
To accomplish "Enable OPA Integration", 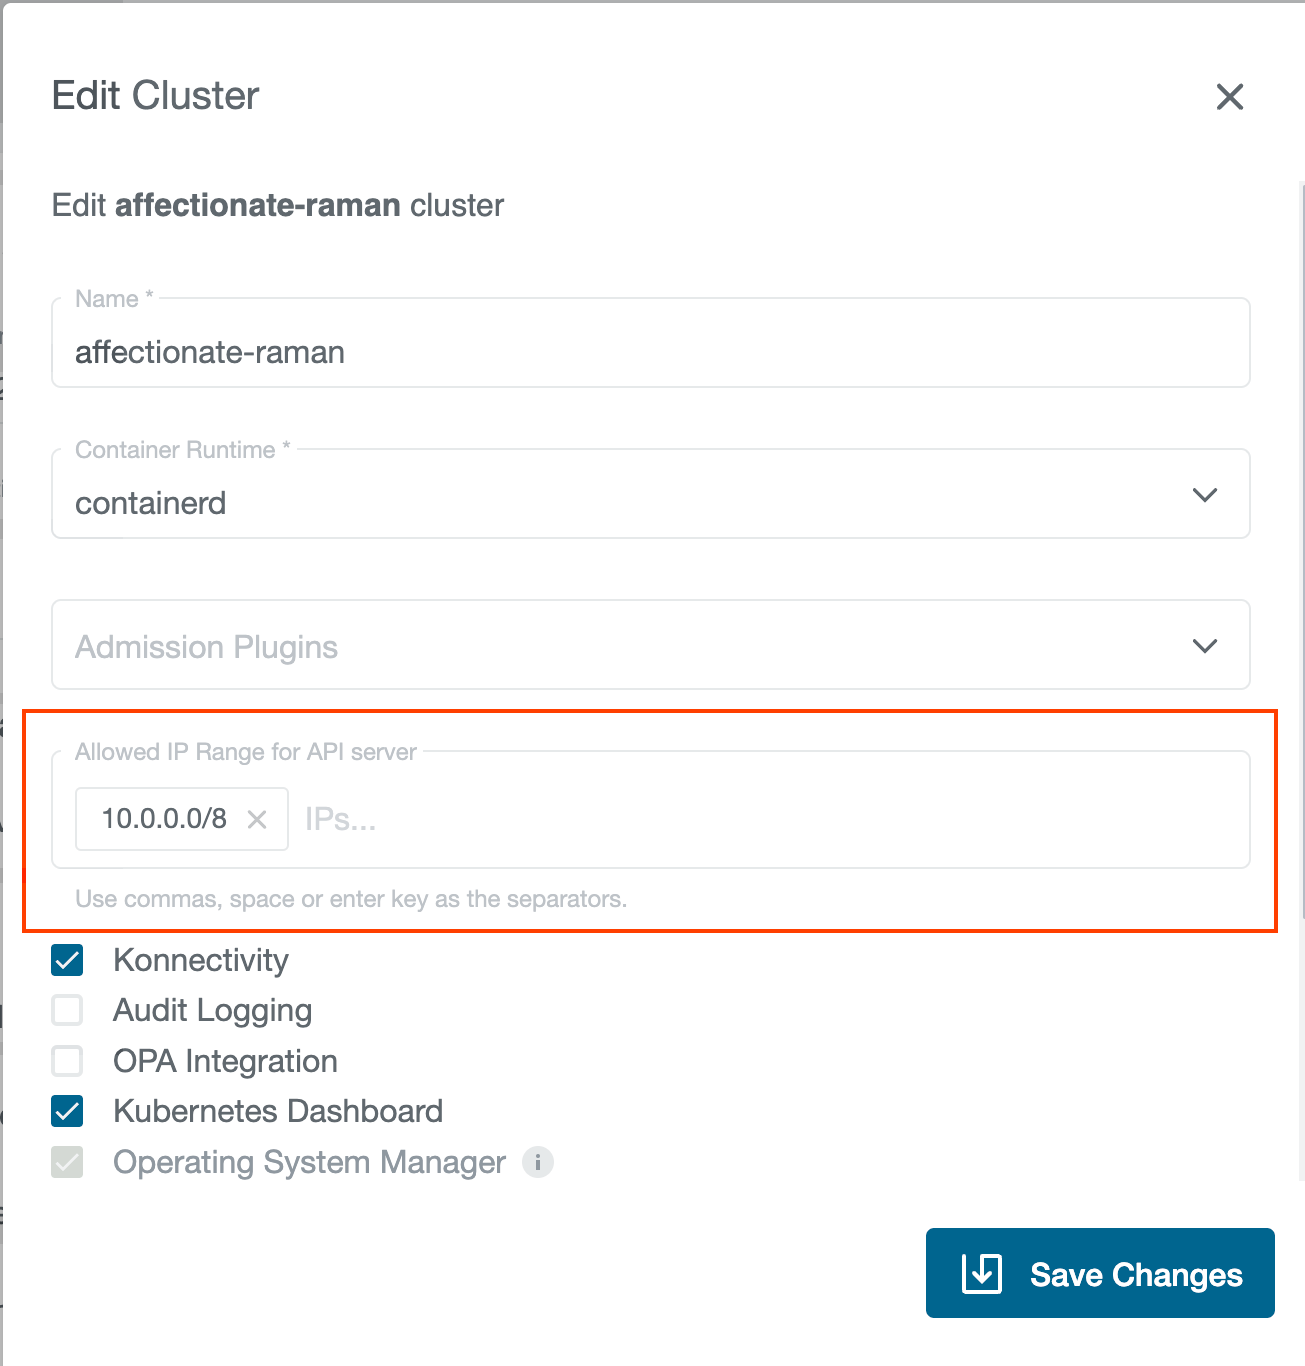I will (x=66, y=1061).
